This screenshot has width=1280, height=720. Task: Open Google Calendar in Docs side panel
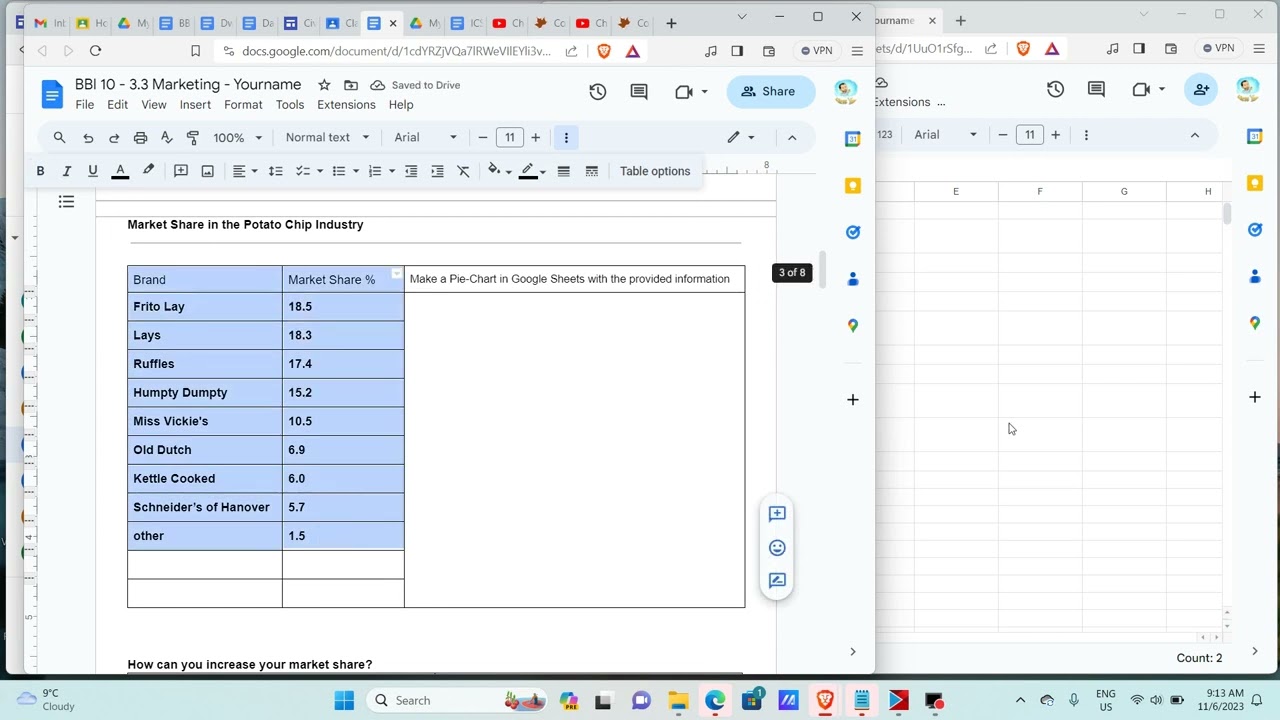pos(853,139)
